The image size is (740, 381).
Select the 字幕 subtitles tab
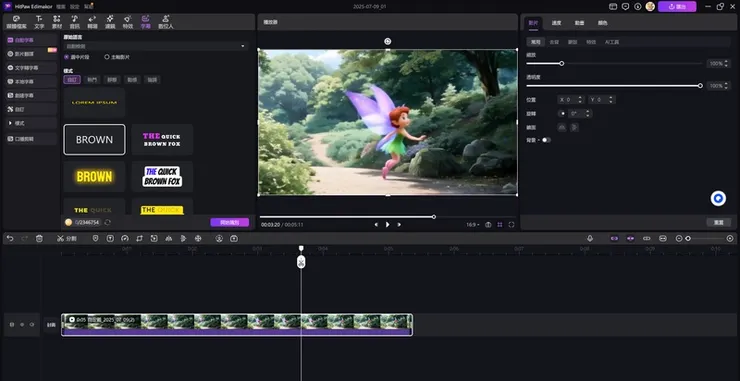point(145,22)
